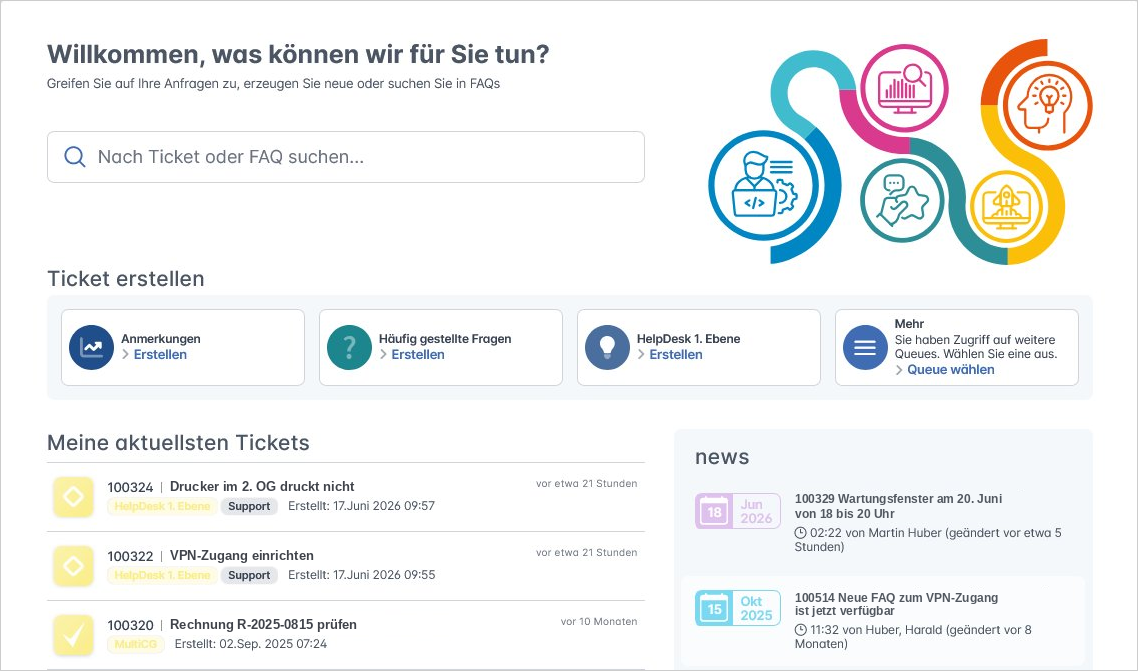Click the Queue wählen link
This screenshot has width=1138, height=671.
click(x=951, y=370)
